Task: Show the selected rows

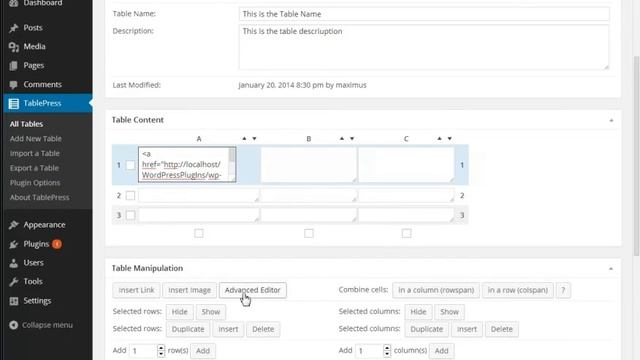Action: (211, 312)
